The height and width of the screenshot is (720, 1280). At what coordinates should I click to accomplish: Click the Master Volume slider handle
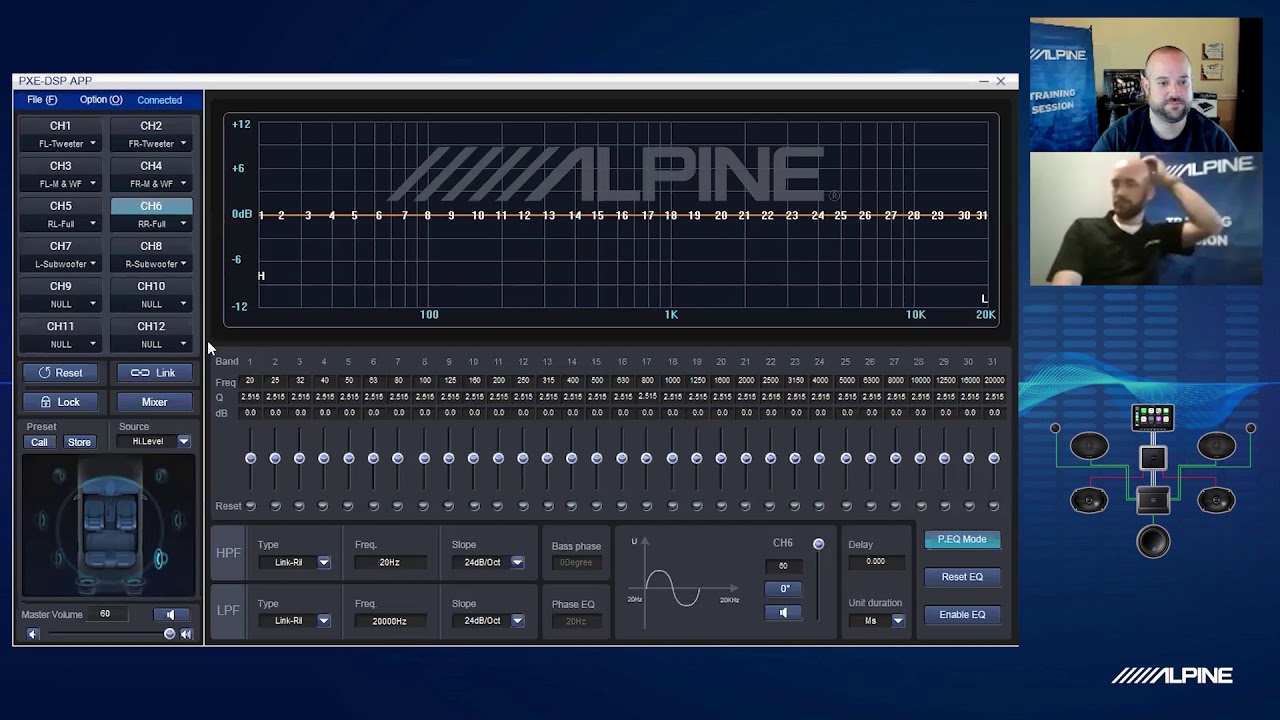point(169,634)
